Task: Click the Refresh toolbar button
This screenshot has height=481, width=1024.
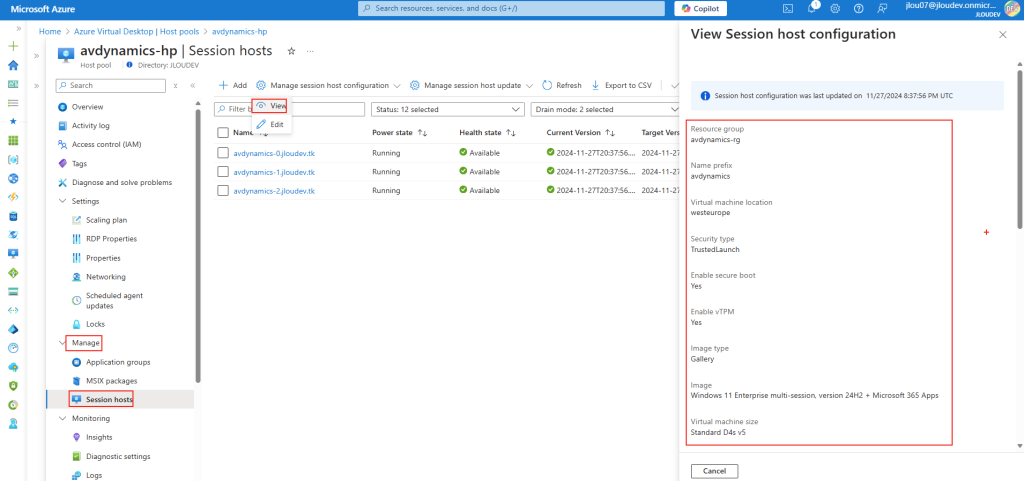Action: (562, 85)
